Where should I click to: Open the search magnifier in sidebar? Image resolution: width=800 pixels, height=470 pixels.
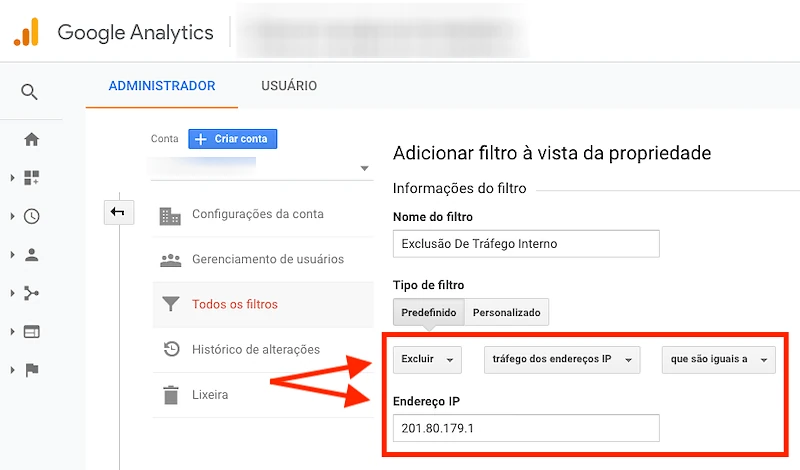click(x=29, y=92)
